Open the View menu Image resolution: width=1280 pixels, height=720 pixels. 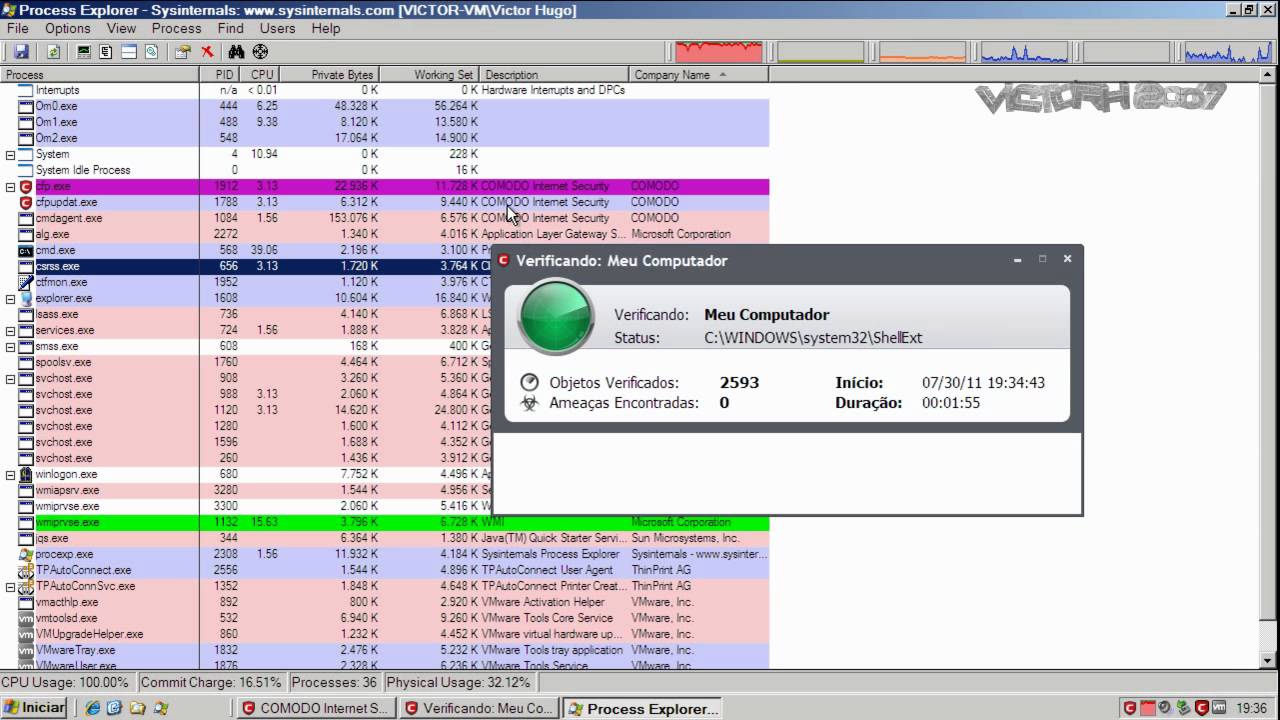[121, 28]
